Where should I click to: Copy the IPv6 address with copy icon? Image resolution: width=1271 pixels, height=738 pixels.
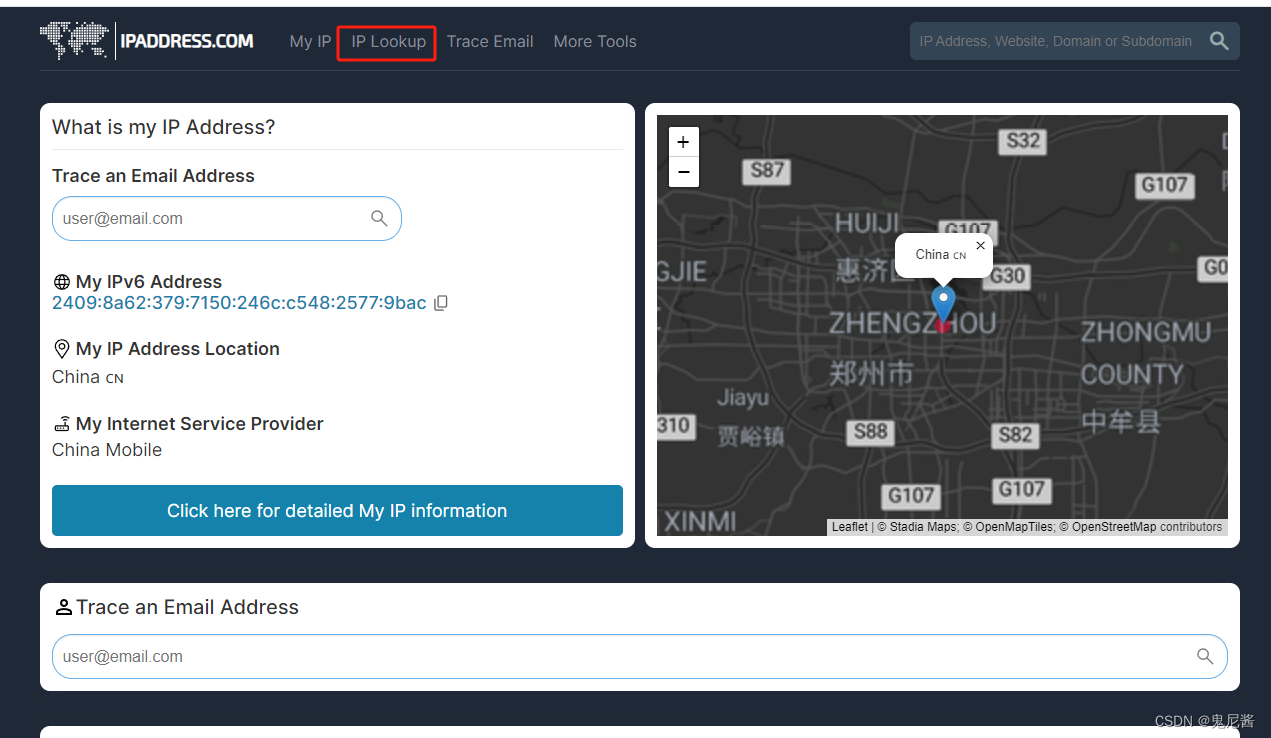coord(441,303)
